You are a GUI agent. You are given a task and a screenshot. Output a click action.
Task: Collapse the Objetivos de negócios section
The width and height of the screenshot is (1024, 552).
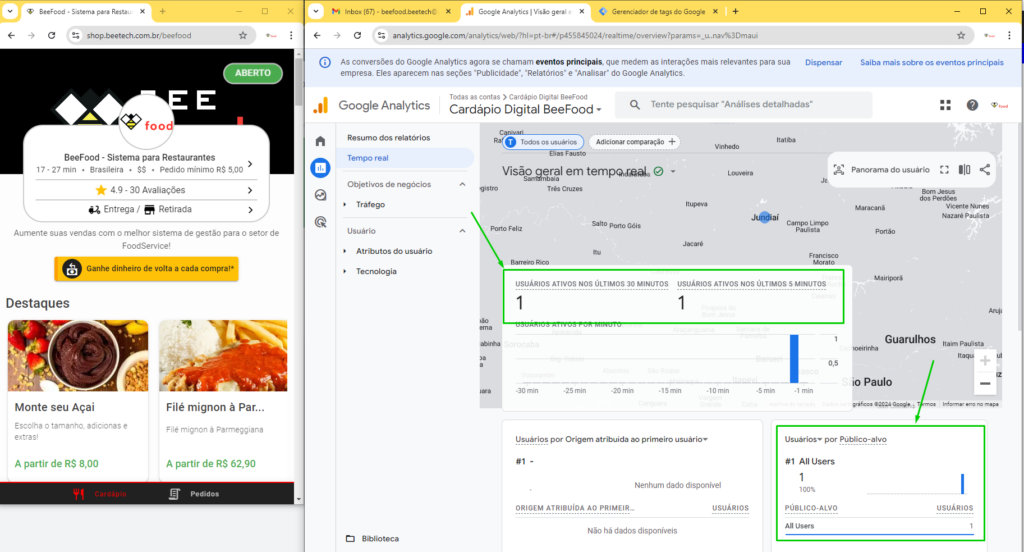click(462, 184)
